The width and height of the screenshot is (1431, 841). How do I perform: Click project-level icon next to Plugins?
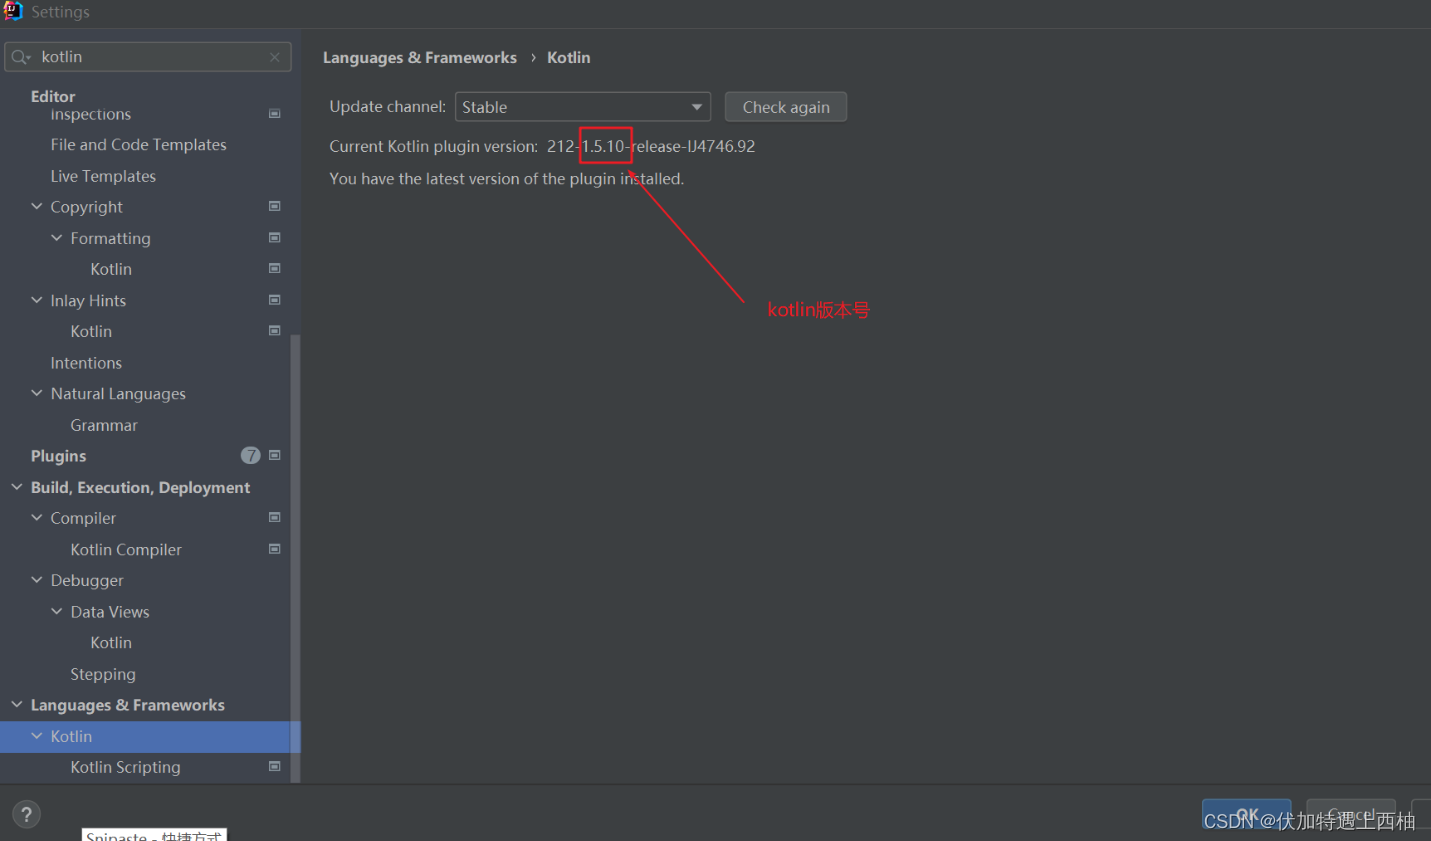tap(275, 455)
